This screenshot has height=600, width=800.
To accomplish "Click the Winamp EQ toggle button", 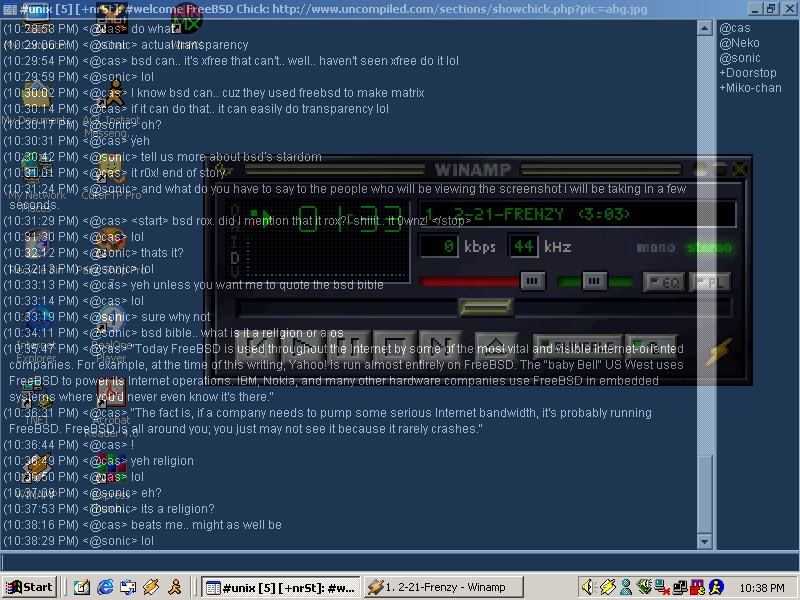I will tap(662, 282).
